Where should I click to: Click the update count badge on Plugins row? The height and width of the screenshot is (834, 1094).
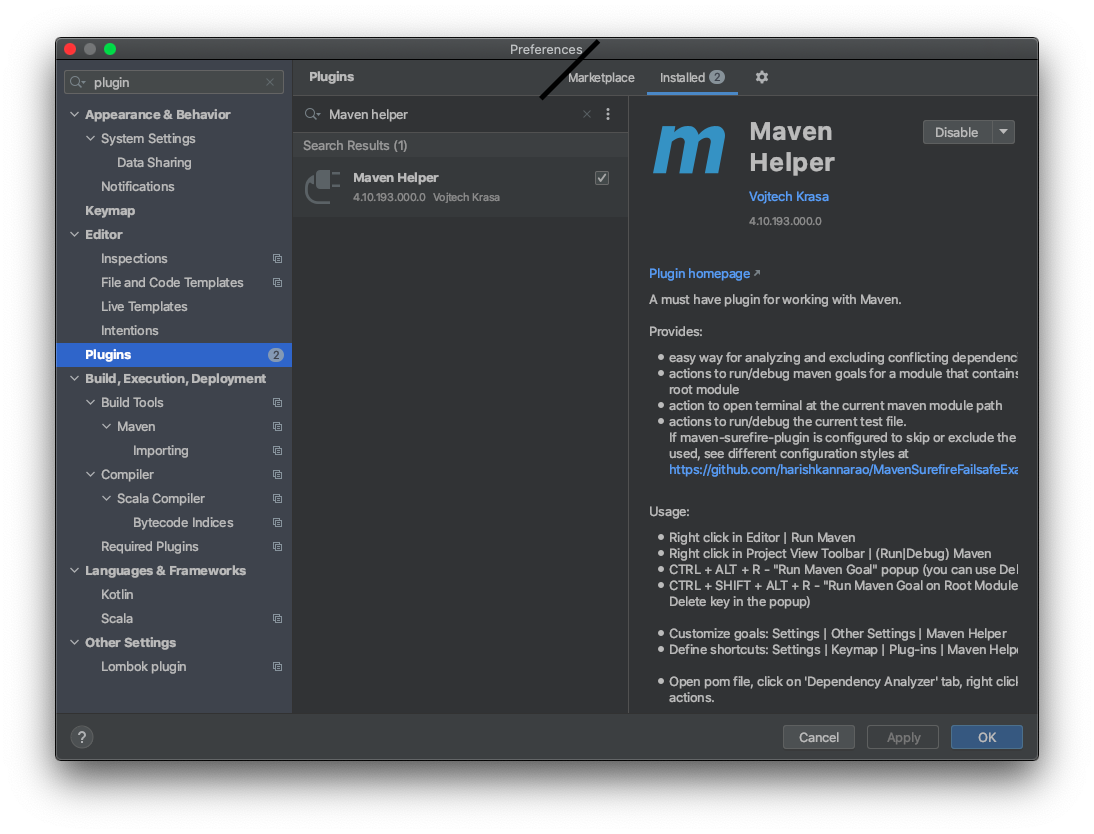pos(276,355)
